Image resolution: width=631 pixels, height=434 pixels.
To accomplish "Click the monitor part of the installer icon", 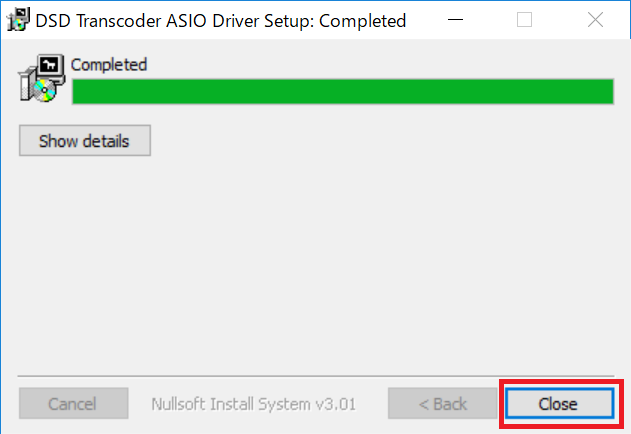I will click(x=51, y=67).
